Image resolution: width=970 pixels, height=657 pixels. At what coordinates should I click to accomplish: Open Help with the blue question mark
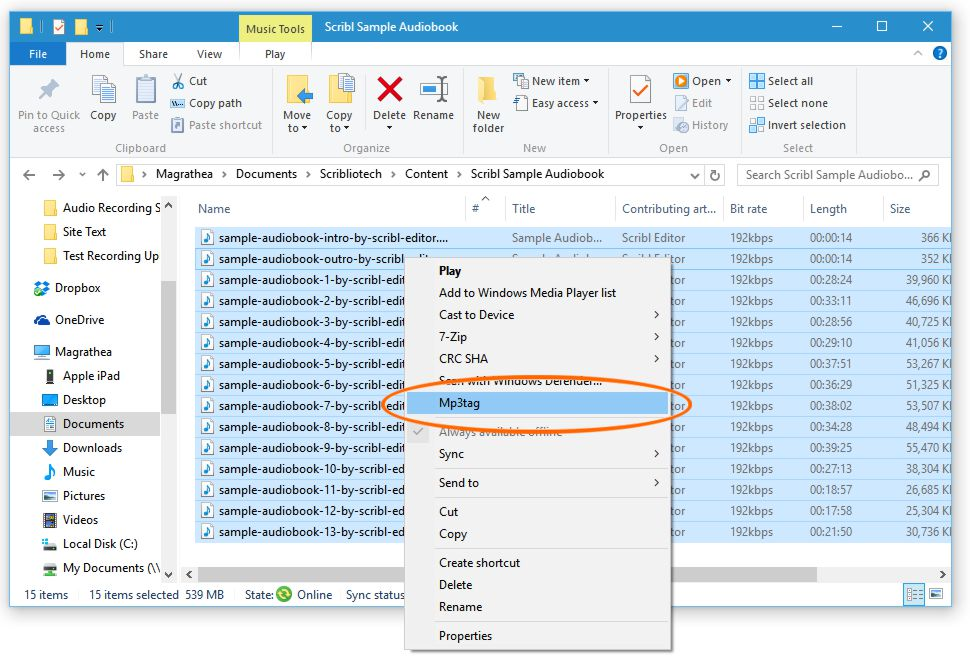940,53
